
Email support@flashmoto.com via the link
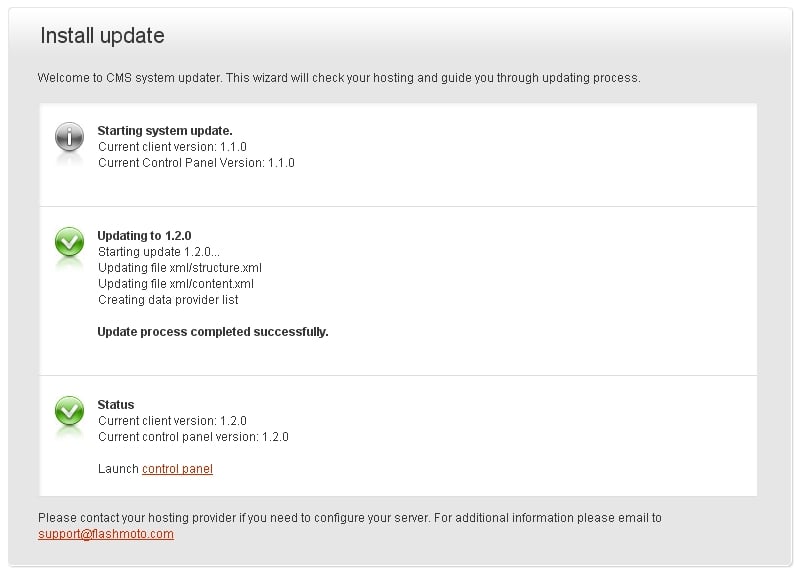(106, 534)
